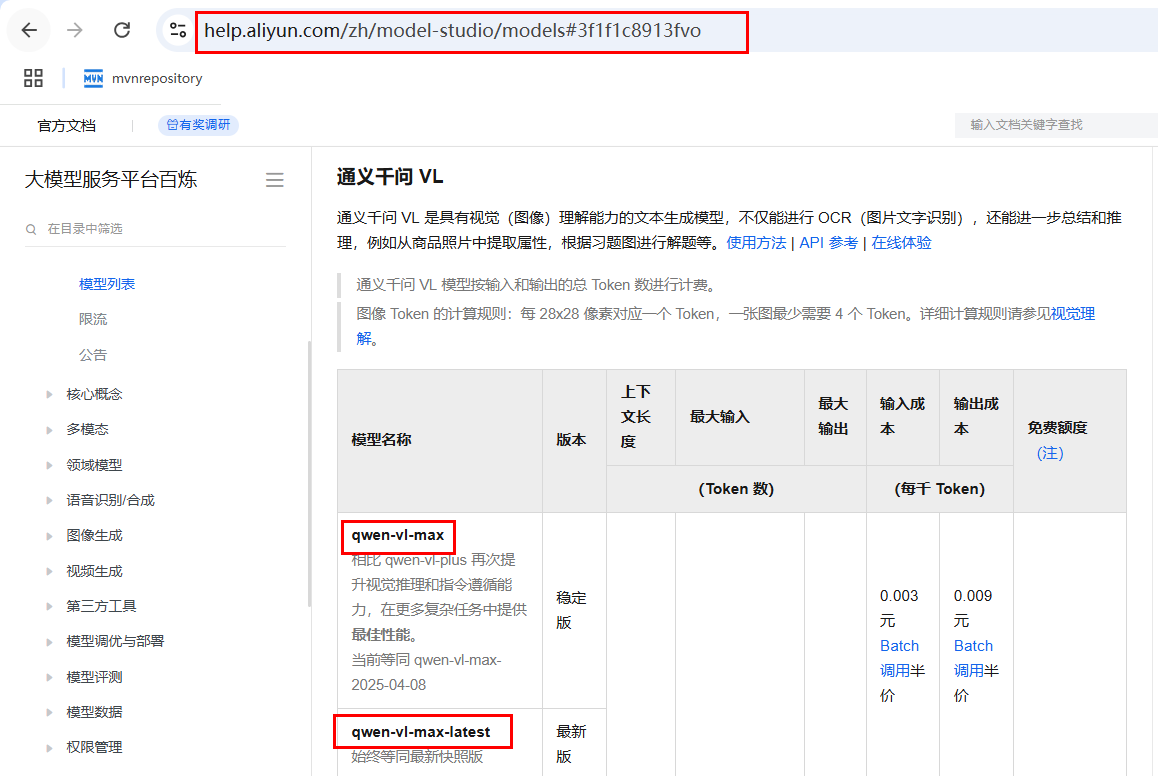Click the browser back arrow
This screenshot has width=1158, height=776.
(x=29, y=30)
